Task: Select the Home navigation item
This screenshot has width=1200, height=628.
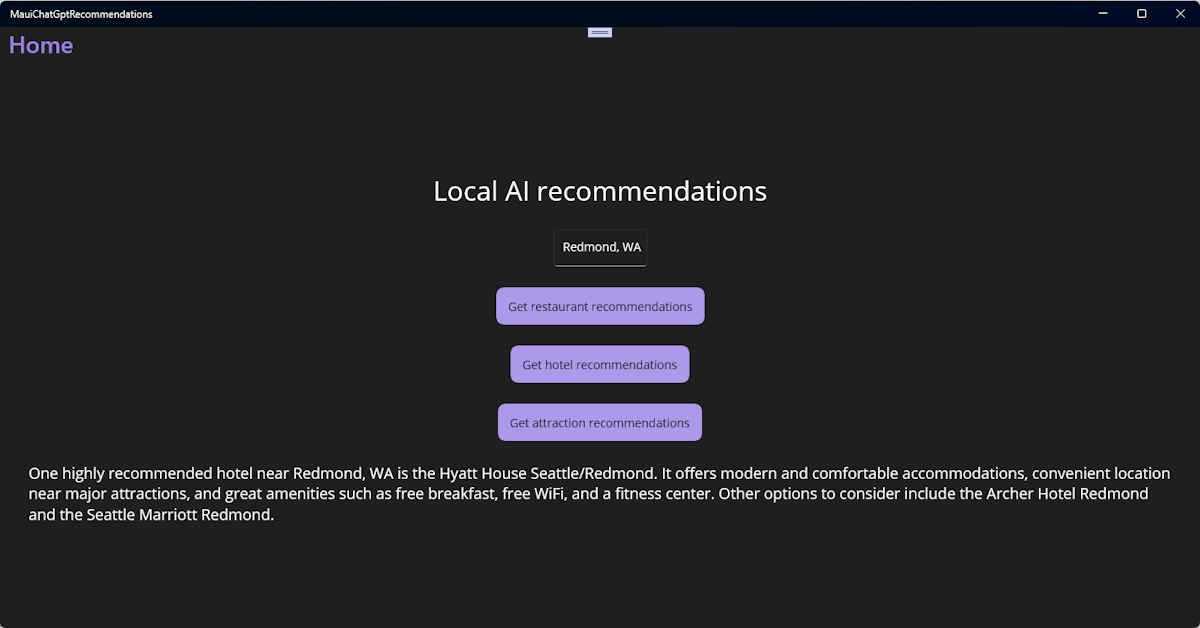Action: click(x=40, y=45)
